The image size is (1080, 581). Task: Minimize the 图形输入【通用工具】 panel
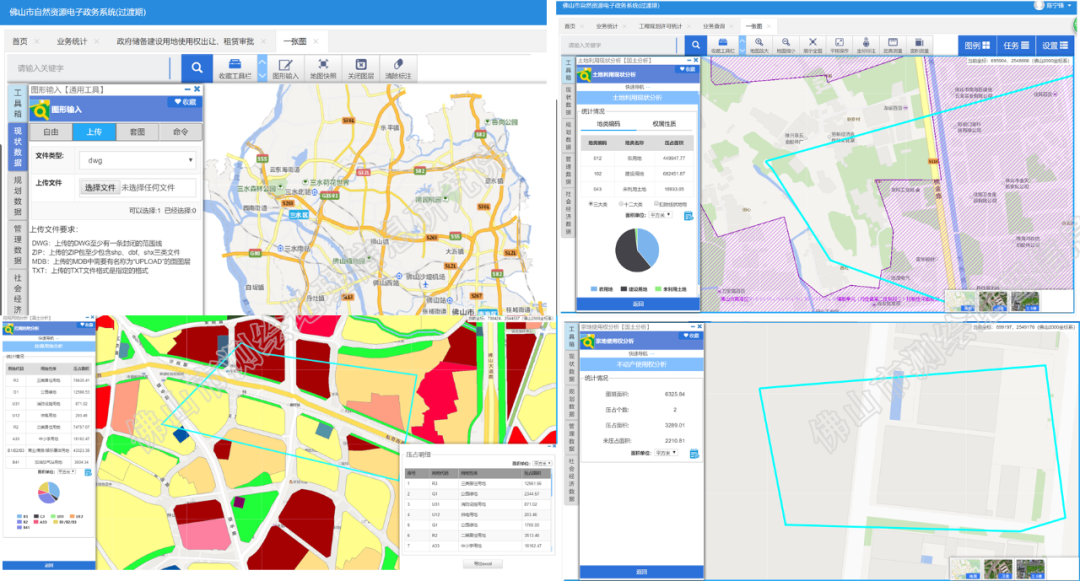click(x=187, y=89)
